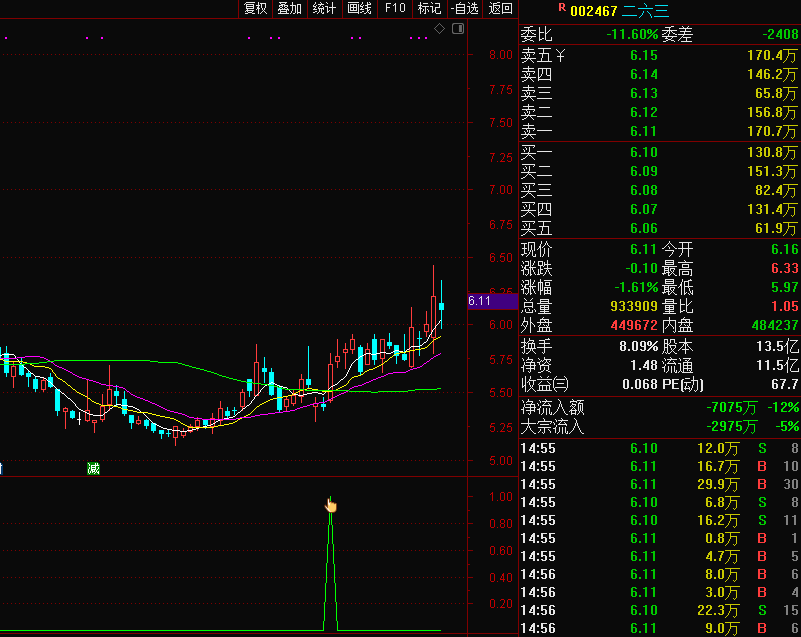Screen dimensions: 801x637
Task: Click 最低 value 5.97
Action: pos(784,287)
